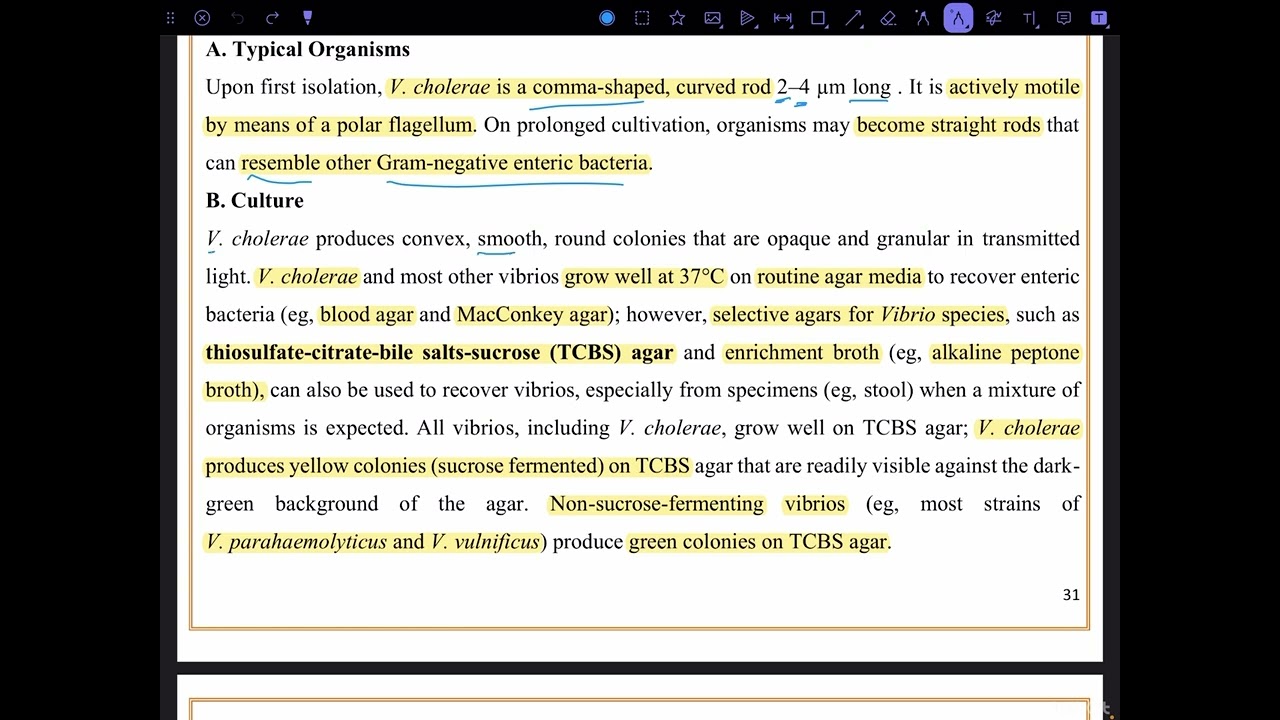Screen dimensions: 1280x720
Task: Open the blue color circle picker
Action: pos(607,18)
